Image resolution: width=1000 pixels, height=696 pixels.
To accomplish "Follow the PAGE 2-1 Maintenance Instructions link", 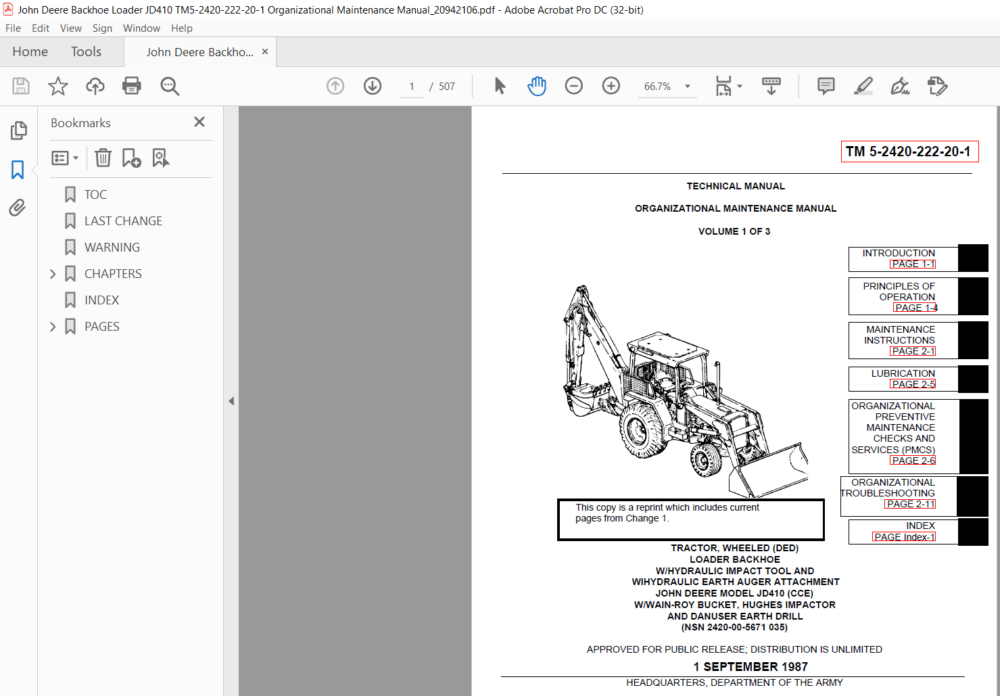I will tap(913, 352).
